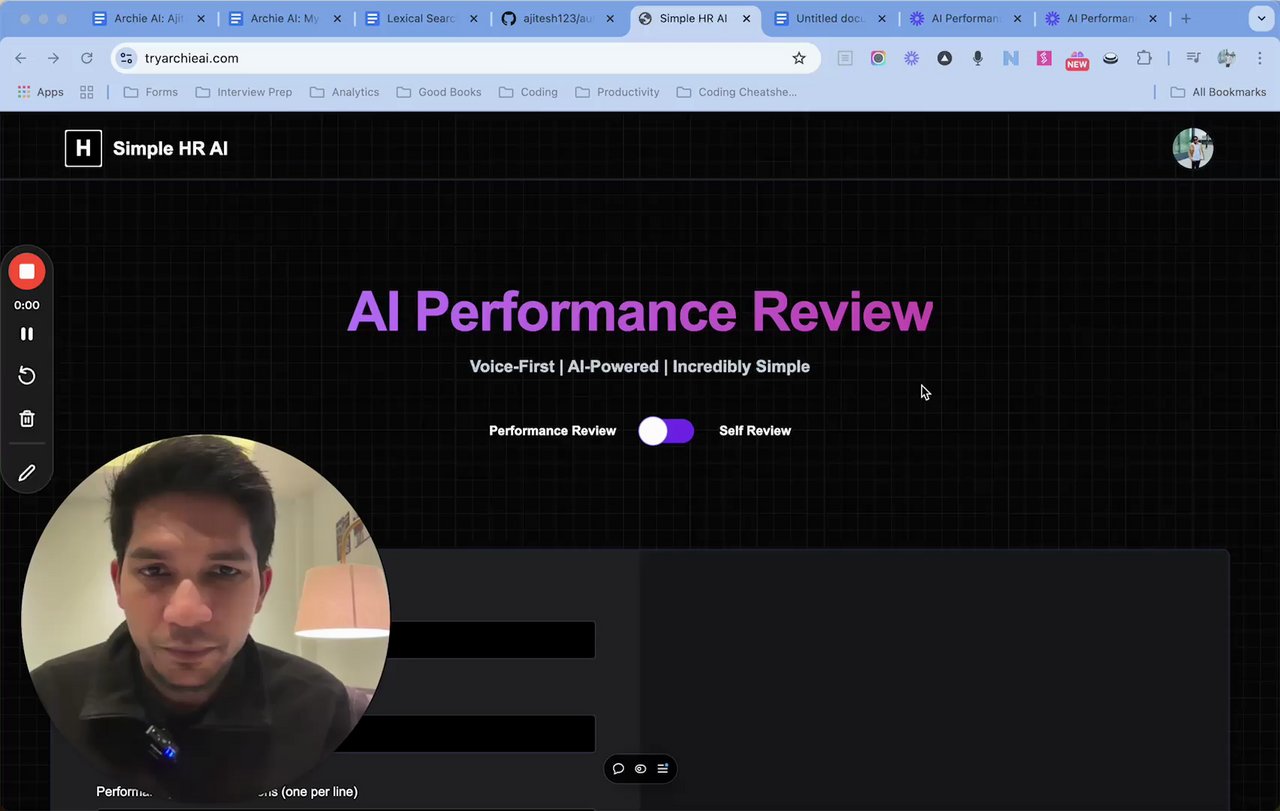Open the blue N extension icon
1280x811 pixels.
tap(1010, 58)
